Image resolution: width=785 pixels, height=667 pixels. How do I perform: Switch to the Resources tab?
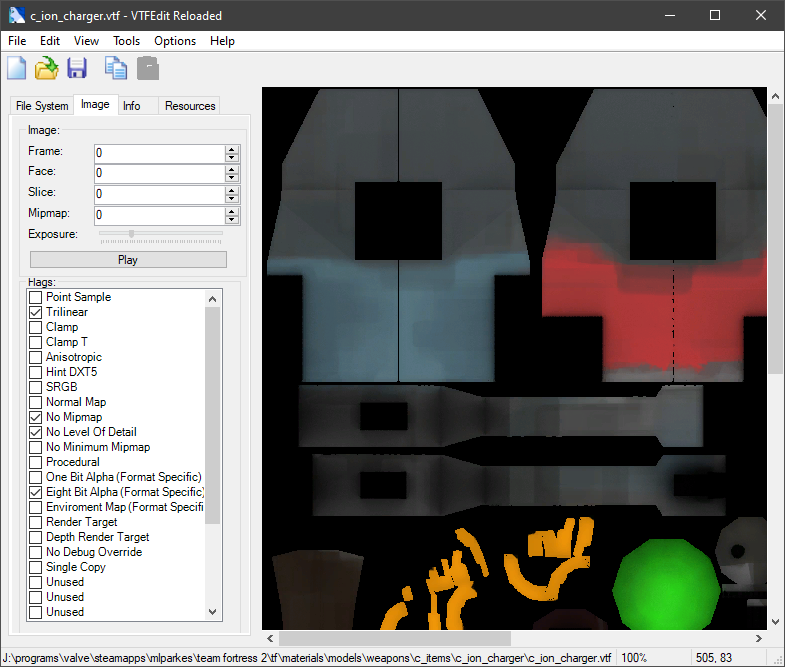190,106
